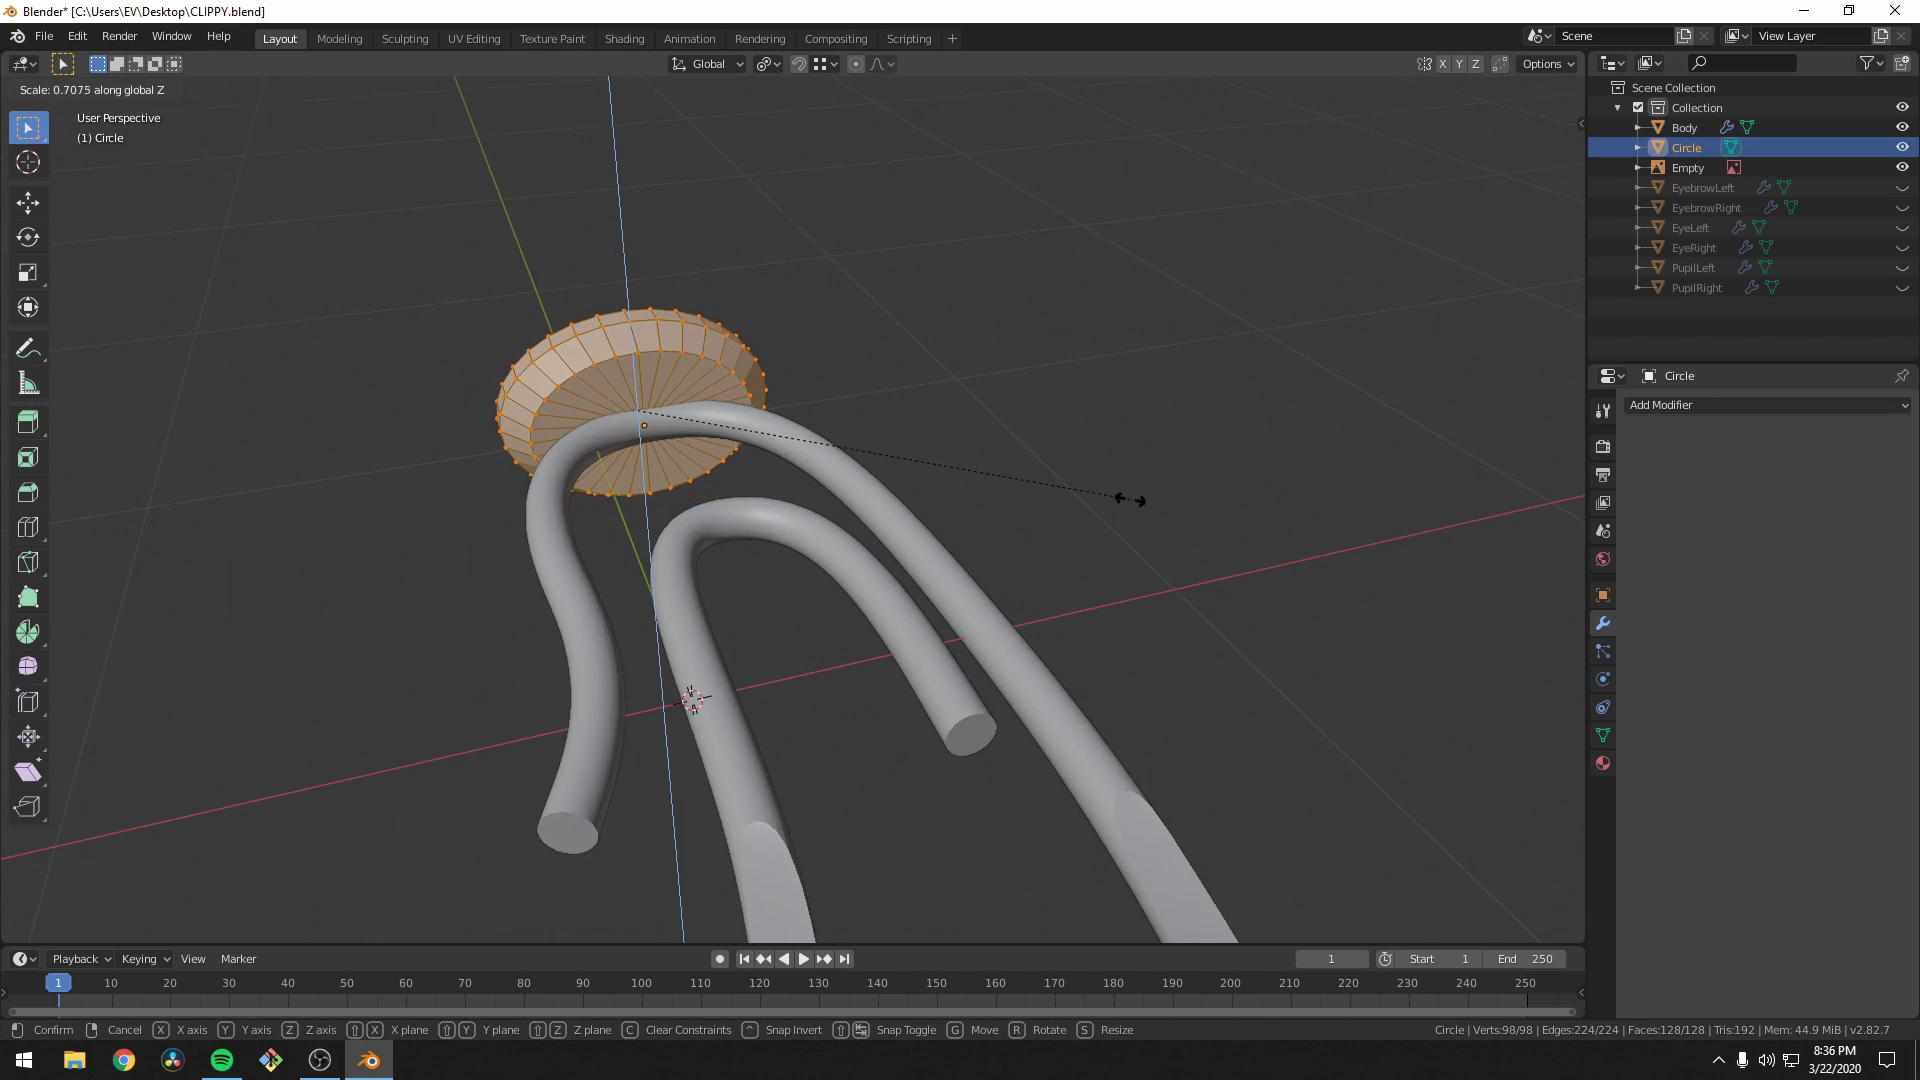1920x1080 pixels.
Task: Open the Render menu
Action: (119, 36)
